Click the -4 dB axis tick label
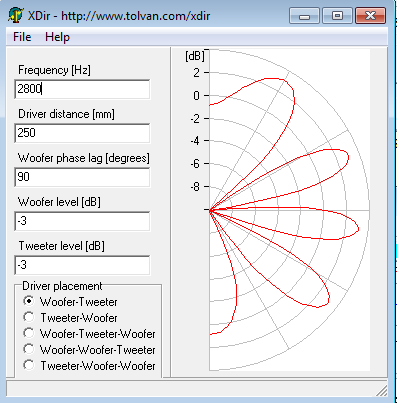Viewport: 397px width, 403px height. click(195, 141)
